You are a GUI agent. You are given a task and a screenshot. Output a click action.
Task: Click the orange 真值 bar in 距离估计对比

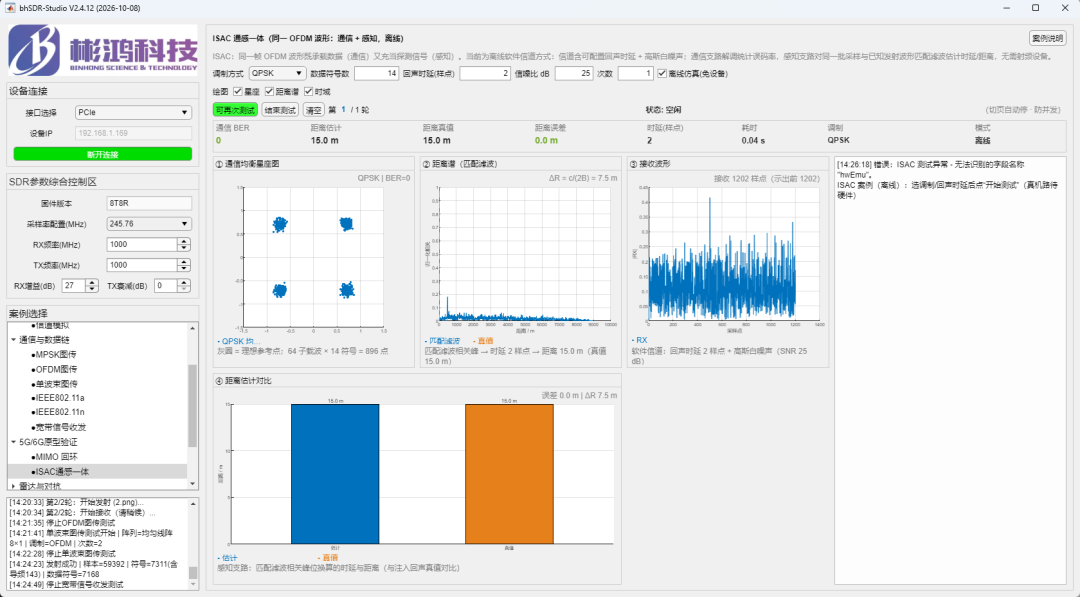[509, 474]
